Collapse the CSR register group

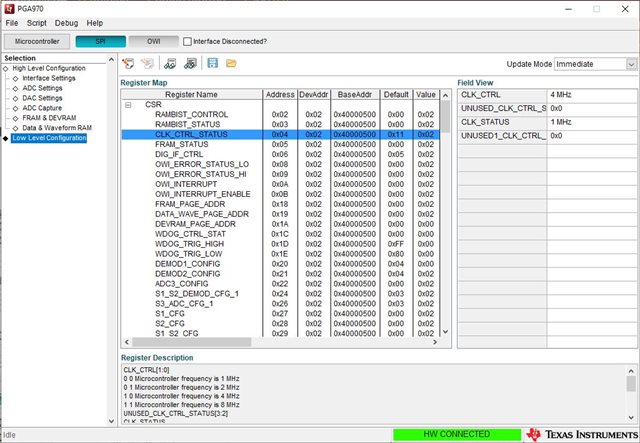tap(128, 105)
